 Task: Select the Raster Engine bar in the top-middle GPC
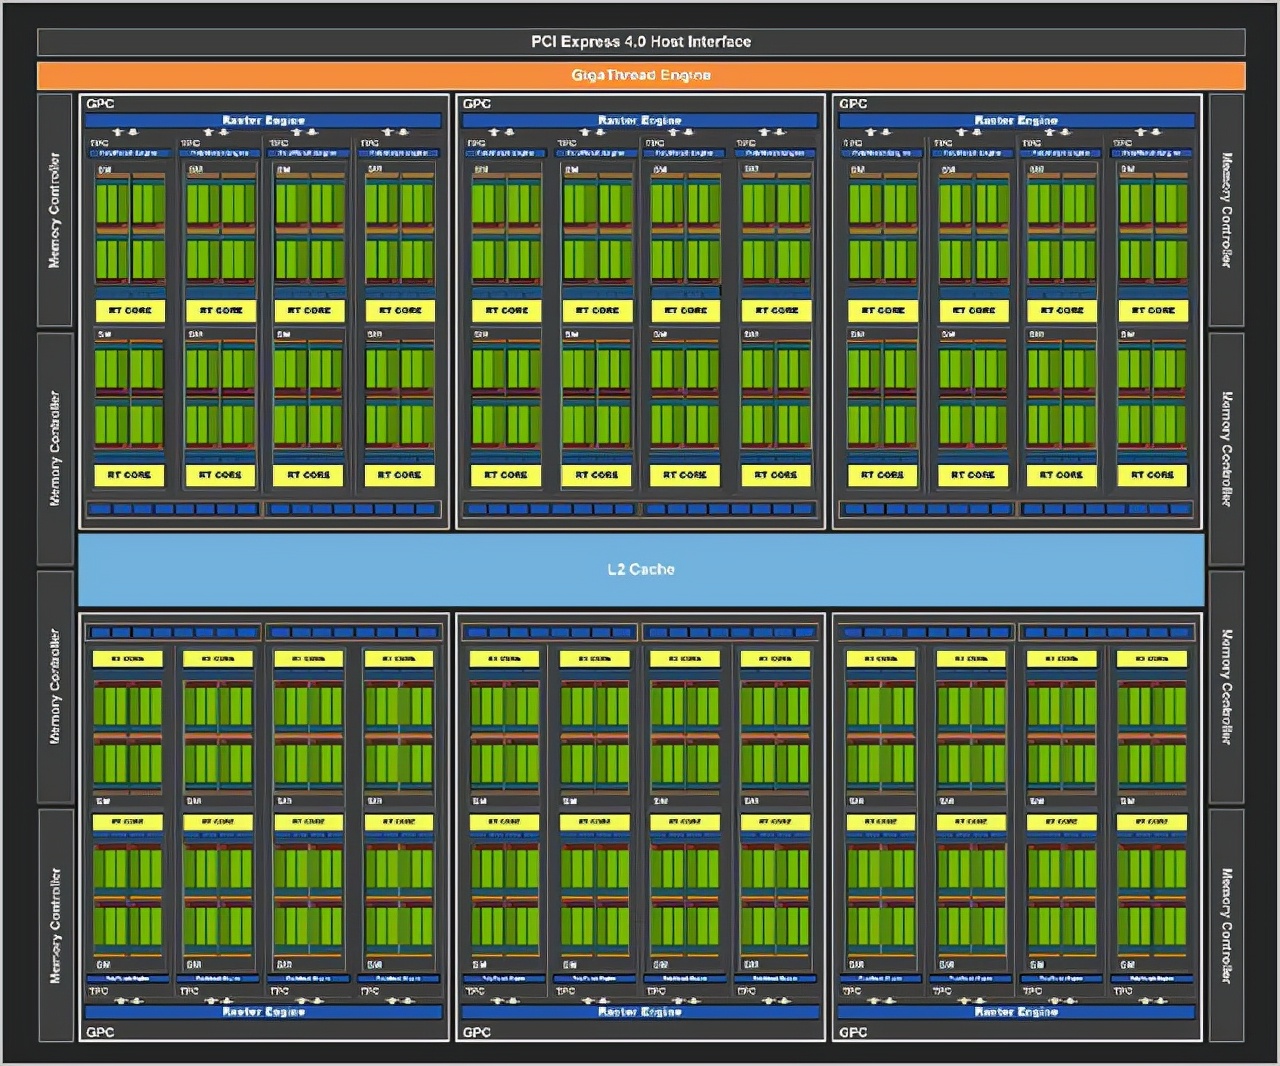(640, 120)
